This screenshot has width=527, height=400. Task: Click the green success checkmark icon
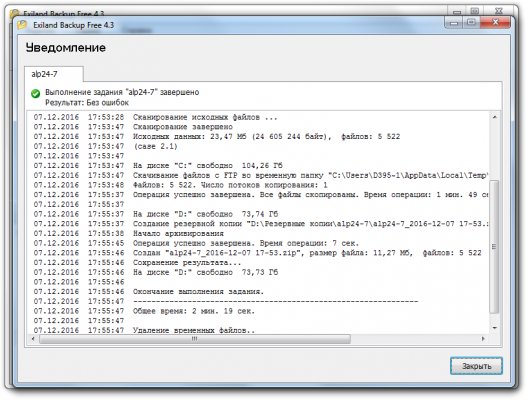(35, 93)
